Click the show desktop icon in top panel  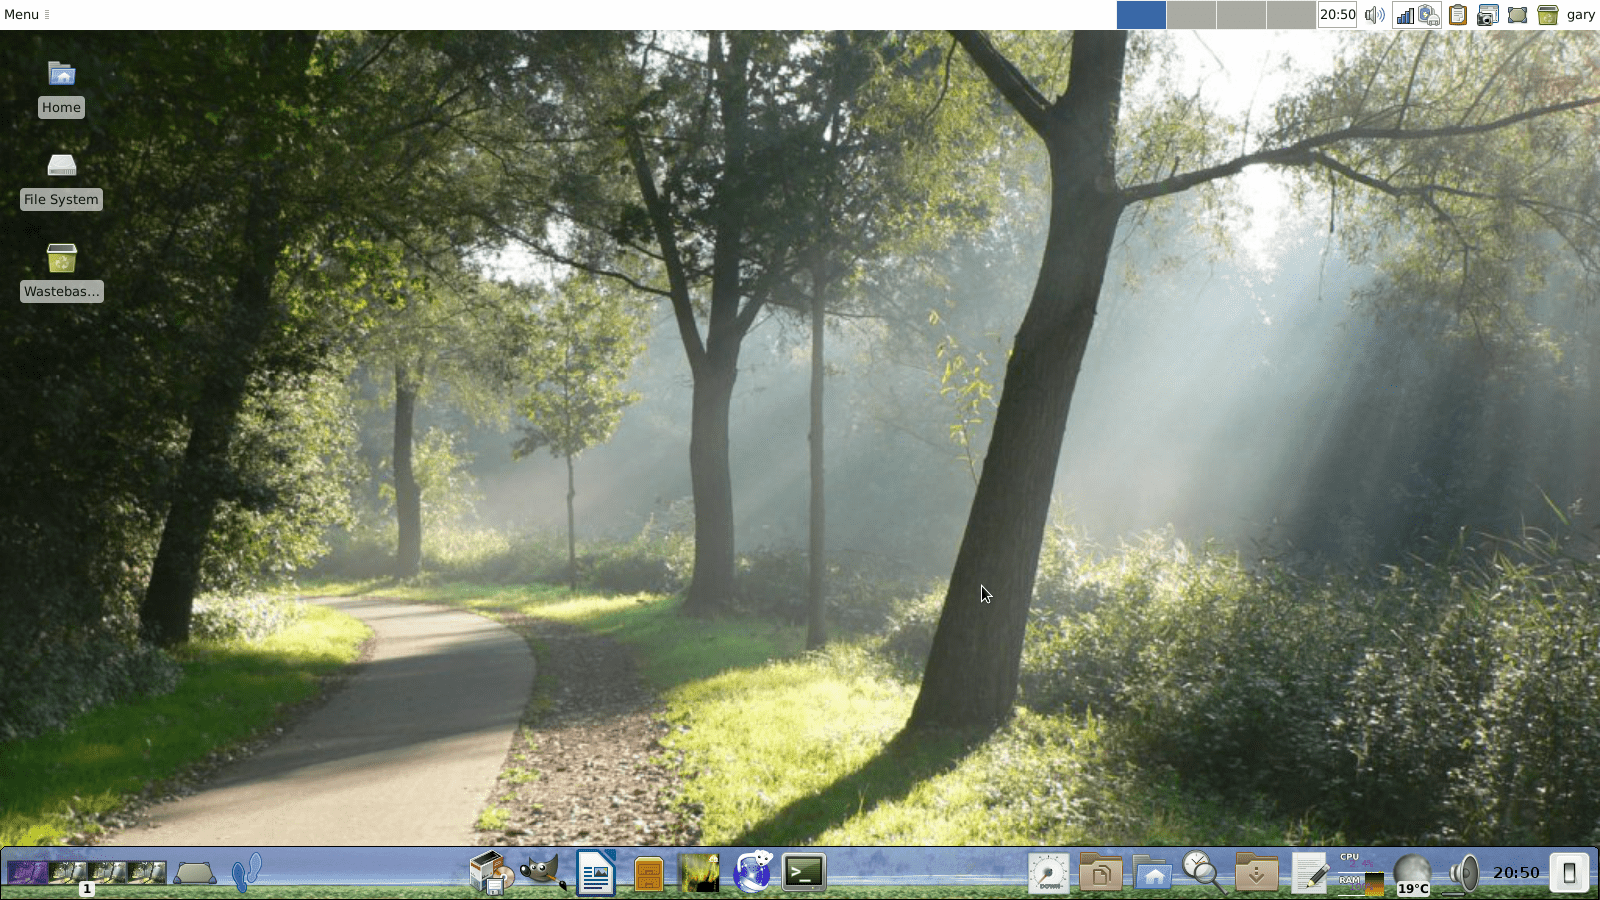click(x=1518, y=15)
